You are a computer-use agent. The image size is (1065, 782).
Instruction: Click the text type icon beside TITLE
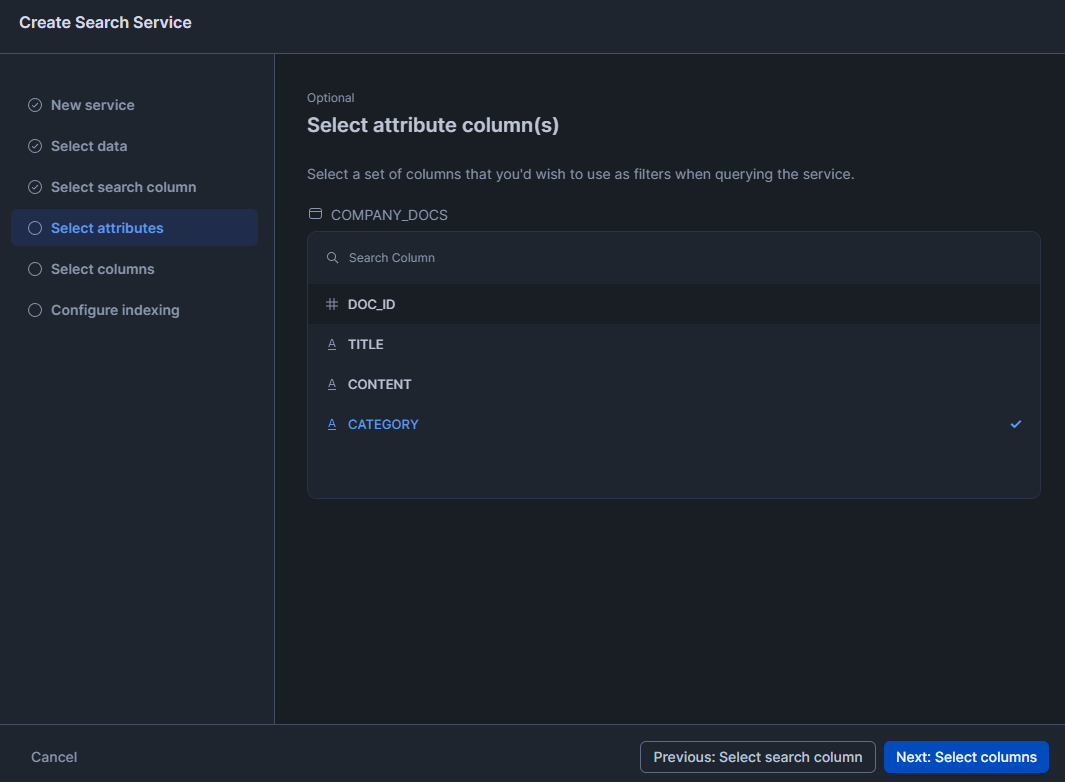(x=332, y=344)
